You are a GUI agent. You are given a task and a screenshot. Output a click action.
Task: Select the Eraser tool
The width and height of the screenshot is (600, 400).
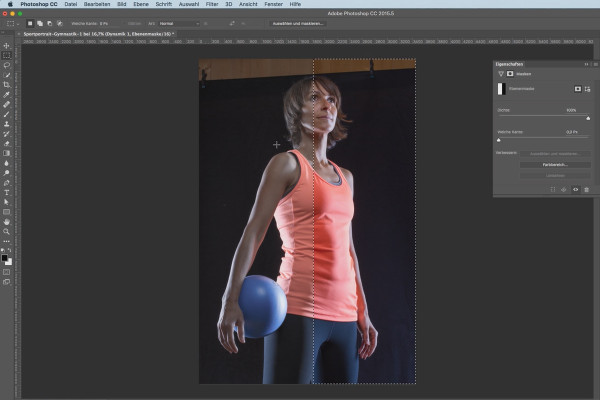point(7,144)
